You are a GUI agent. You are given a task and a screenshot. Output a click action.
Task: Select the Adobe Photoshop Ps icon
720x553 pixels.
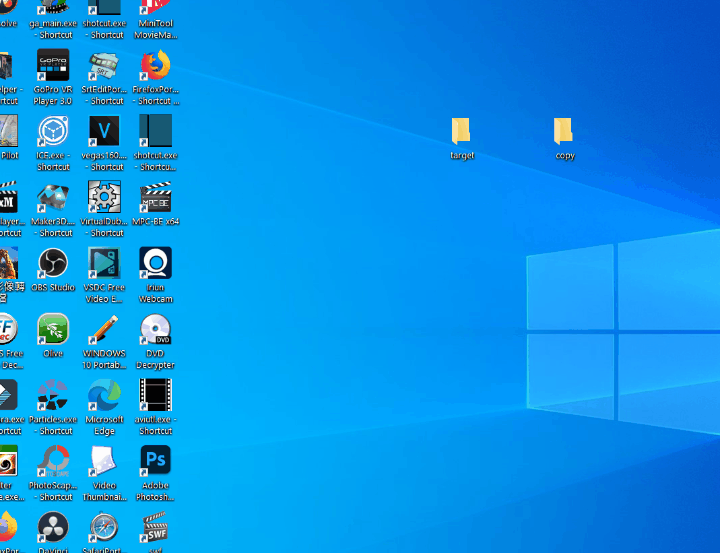[156, 461]
